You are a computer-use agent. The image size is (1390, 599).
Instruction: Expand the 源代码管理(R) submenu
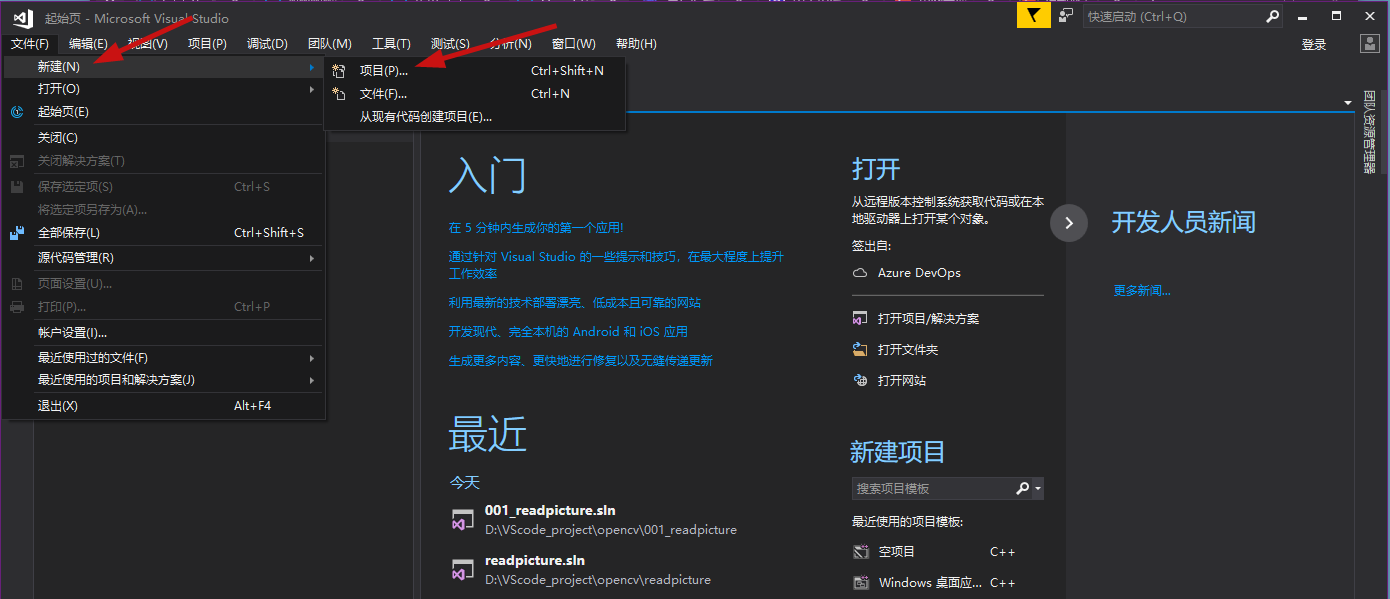tap(312, 258)
